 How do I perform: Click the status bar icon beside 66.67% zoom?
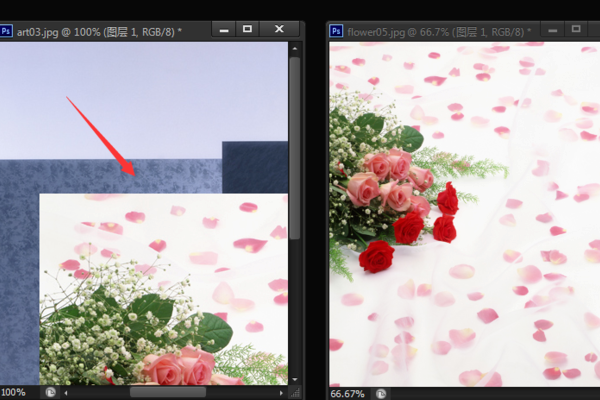pyautogui.click(x=381, y=394)
